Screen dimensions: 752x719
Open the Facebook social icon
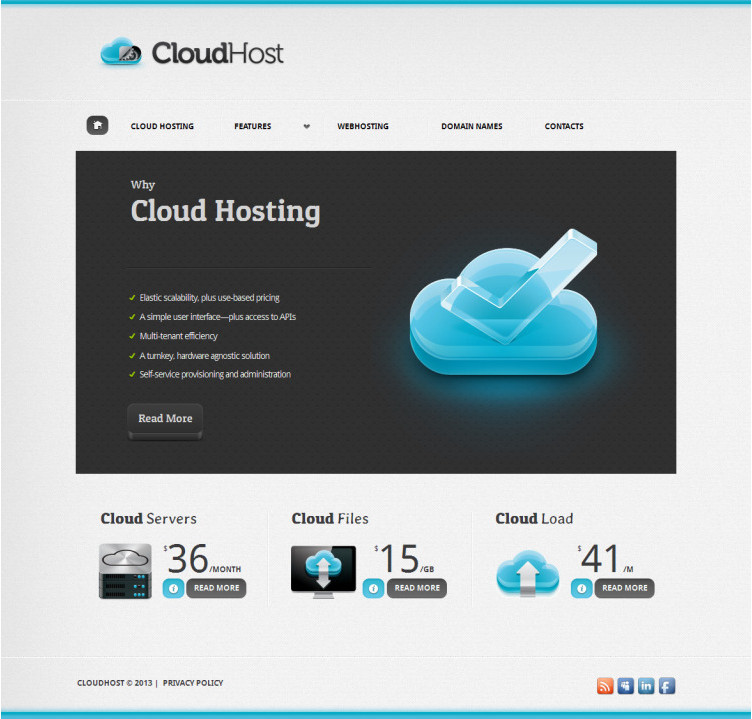pyautogui.click(x=667, y=686)
